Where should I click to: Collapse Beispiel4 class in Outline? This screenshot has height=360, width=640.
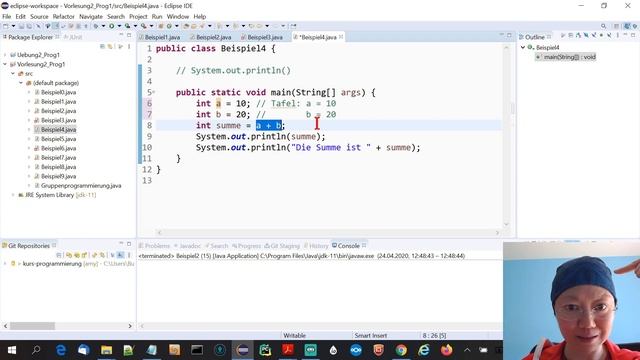click(x=523, y=47)
